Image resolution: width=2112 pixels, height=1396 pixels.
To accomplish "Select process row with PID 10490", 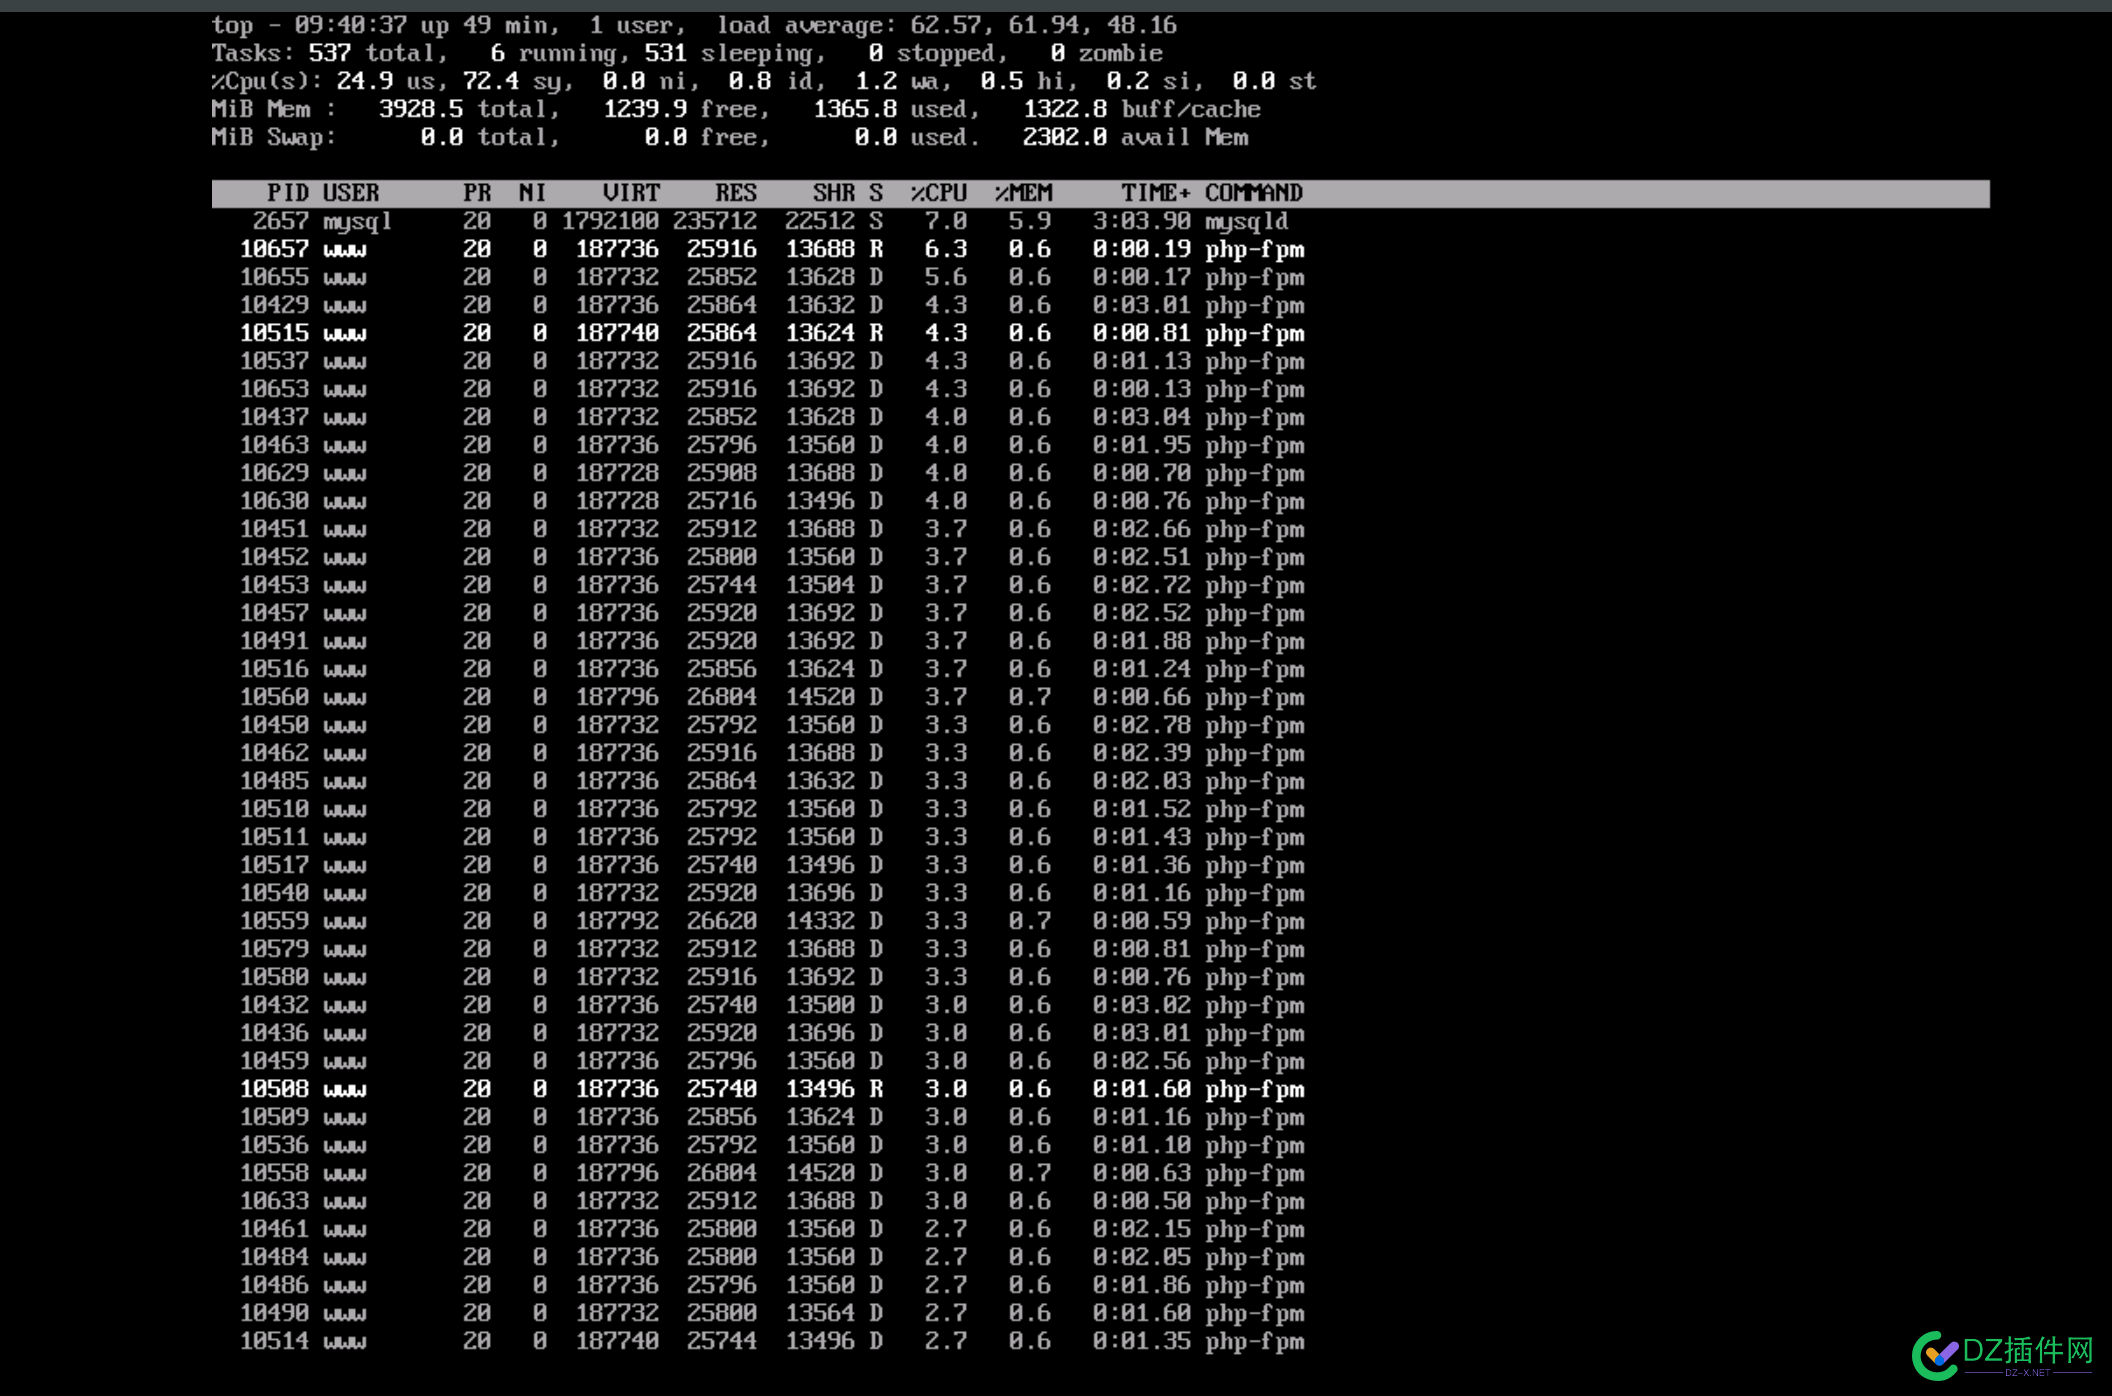I will tap(770, 1313).
